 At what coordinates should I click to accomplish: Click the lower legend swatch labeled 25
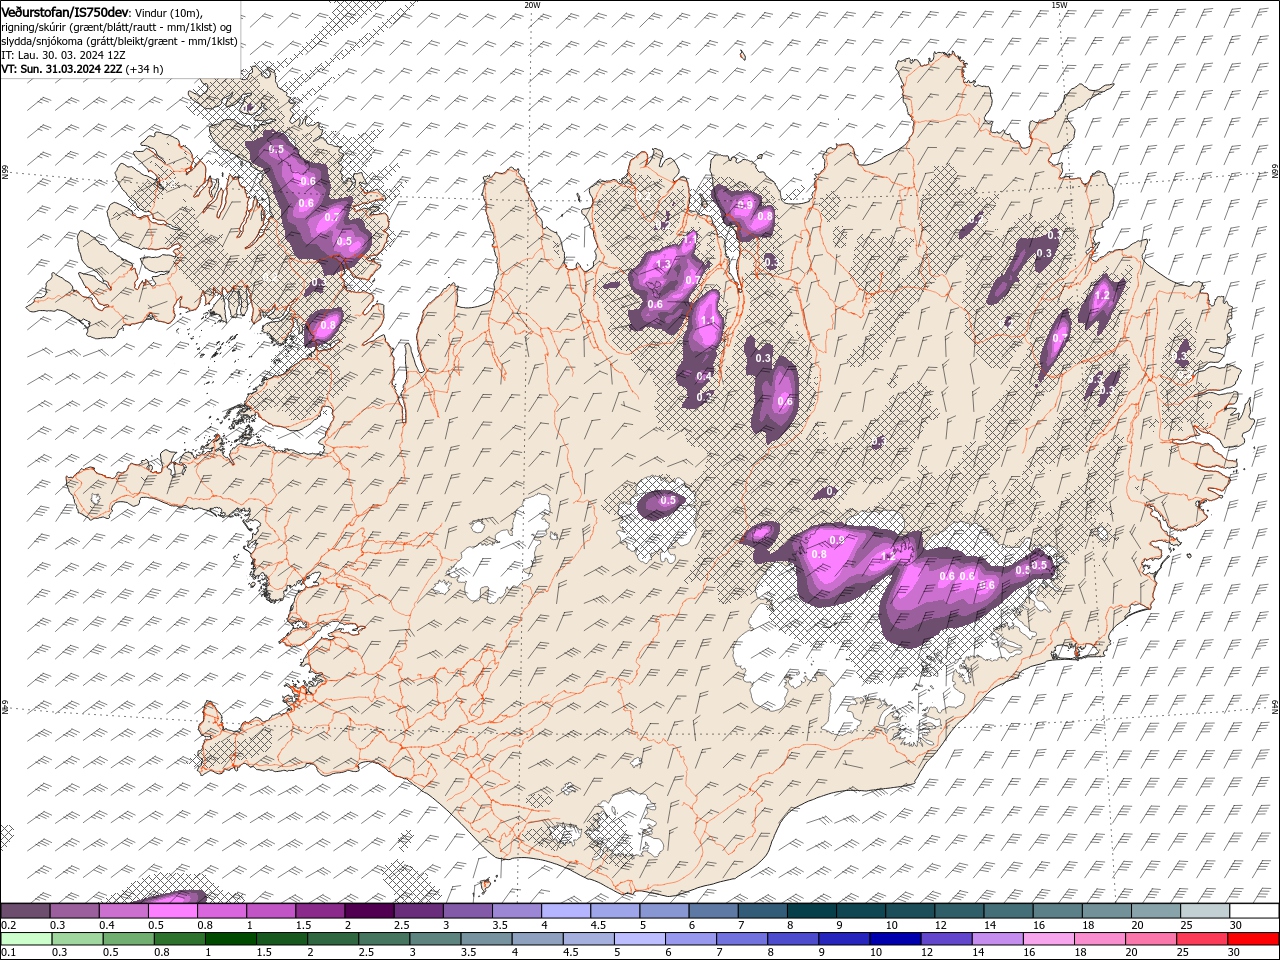point(1201,939)
